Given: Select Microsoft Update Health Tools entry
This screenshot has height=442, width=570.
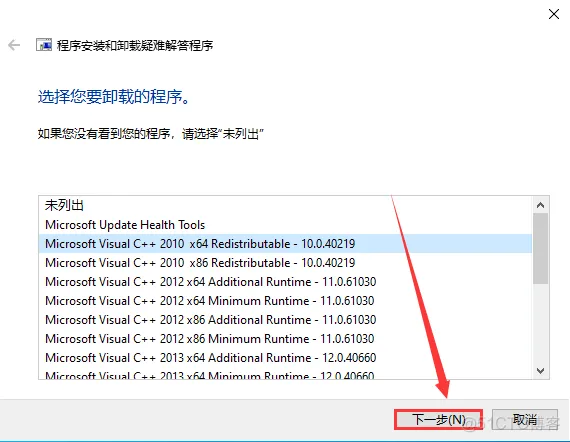Looking at the screenshot, I should [x=285, y=225].
